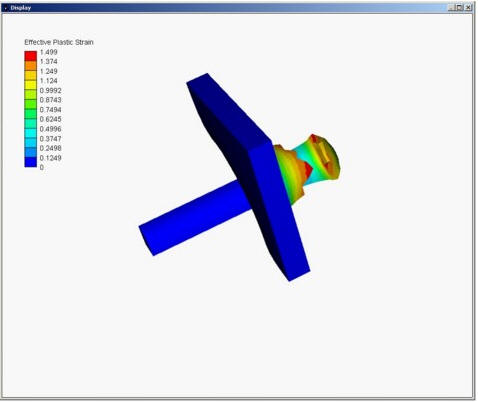
Task: Click the 1.499 maximum legend value
Action: coord(49,52)
